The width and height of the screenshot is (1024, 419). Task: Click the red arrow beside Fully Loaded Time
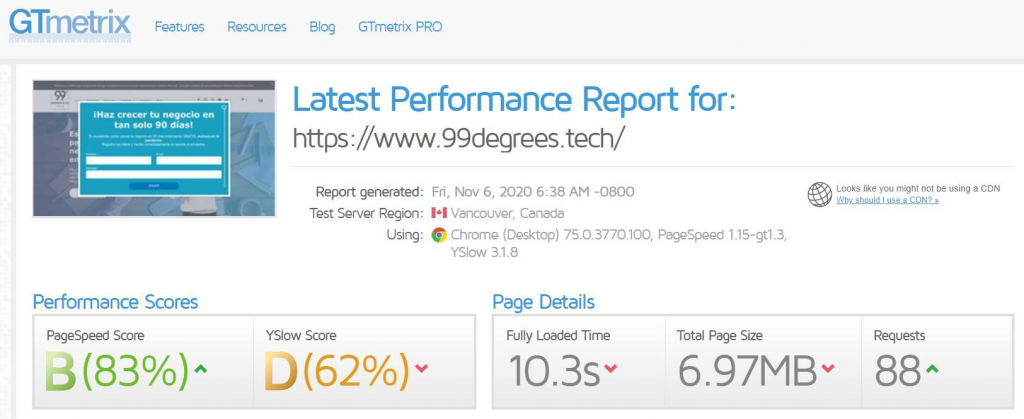[x=611, y=370]
